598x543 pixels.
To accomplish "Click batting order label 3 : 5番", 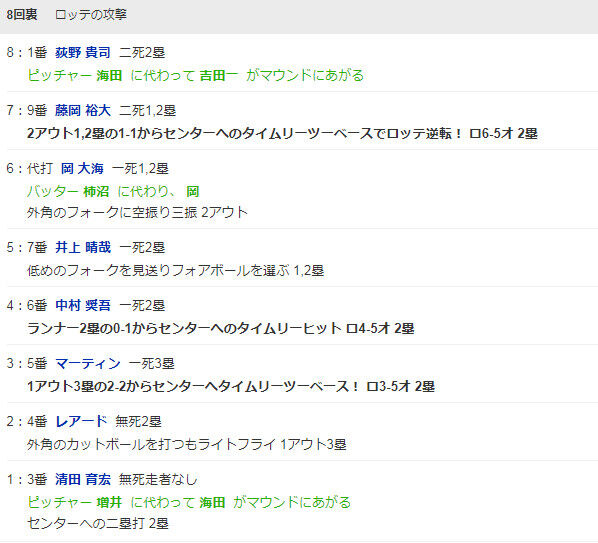I will [27, 363].
